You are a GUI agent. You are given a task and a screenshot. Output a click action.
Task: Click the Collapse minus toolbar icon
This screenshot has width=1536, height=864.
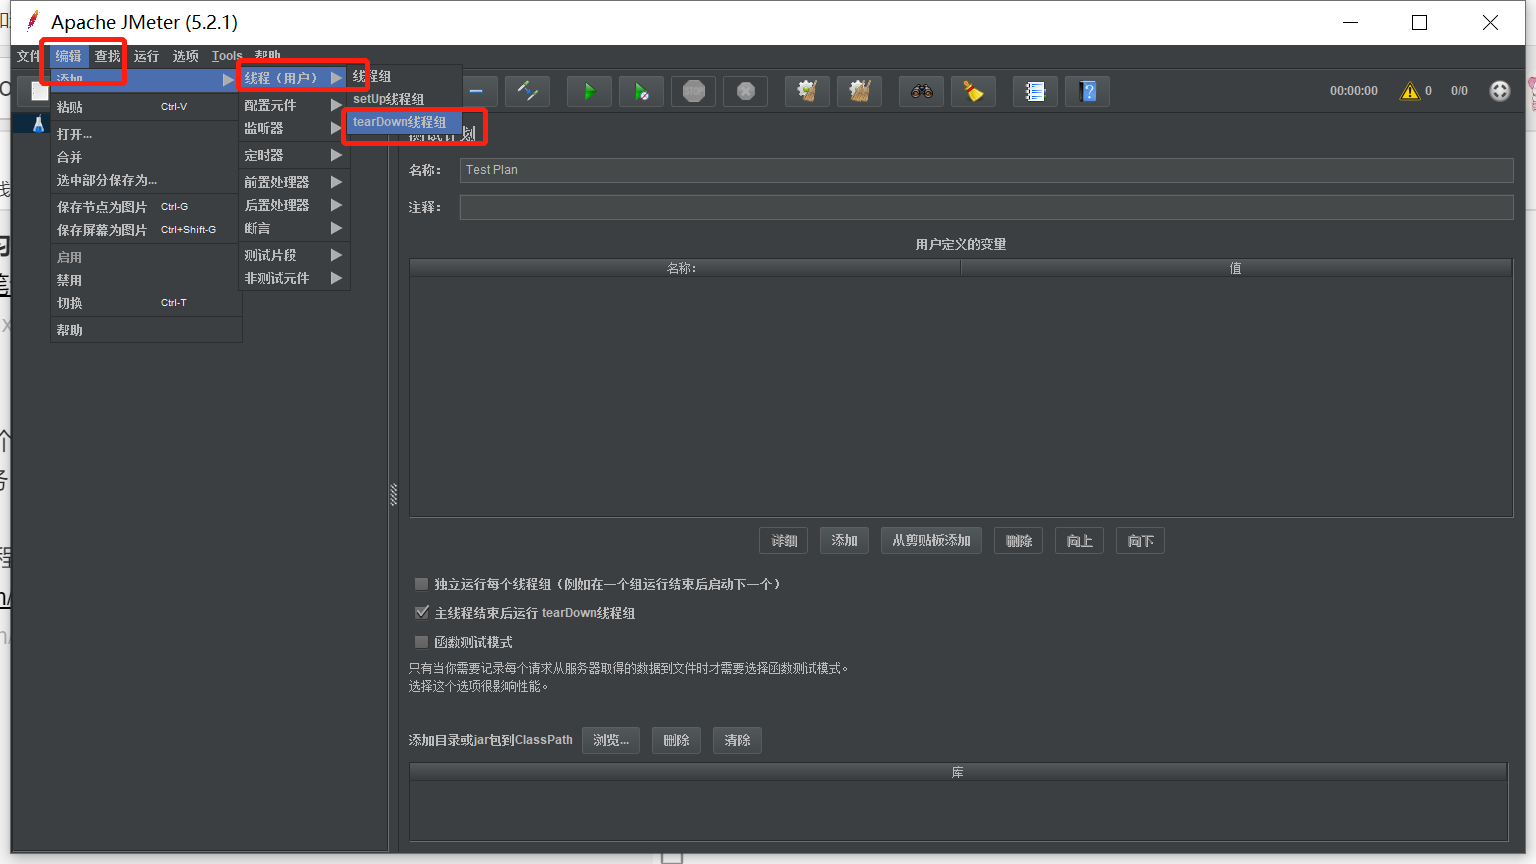477,92
